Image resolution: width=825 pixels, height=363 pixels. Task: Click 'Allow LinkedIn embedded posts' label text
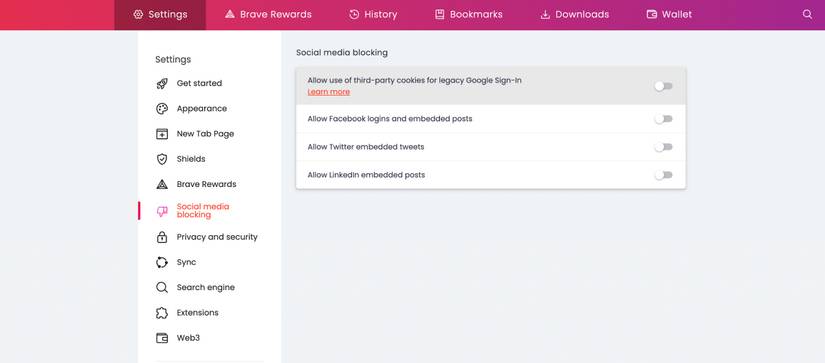click(x=366, y=175)
